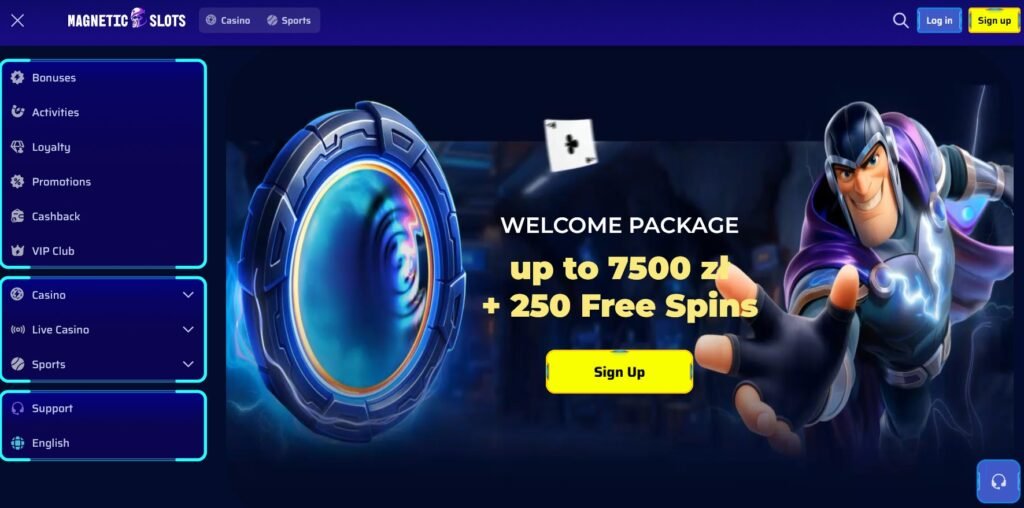Viewport: 1024px width, 508px height.
Task: Open Support from the sidebar
Action: [52, 408]
